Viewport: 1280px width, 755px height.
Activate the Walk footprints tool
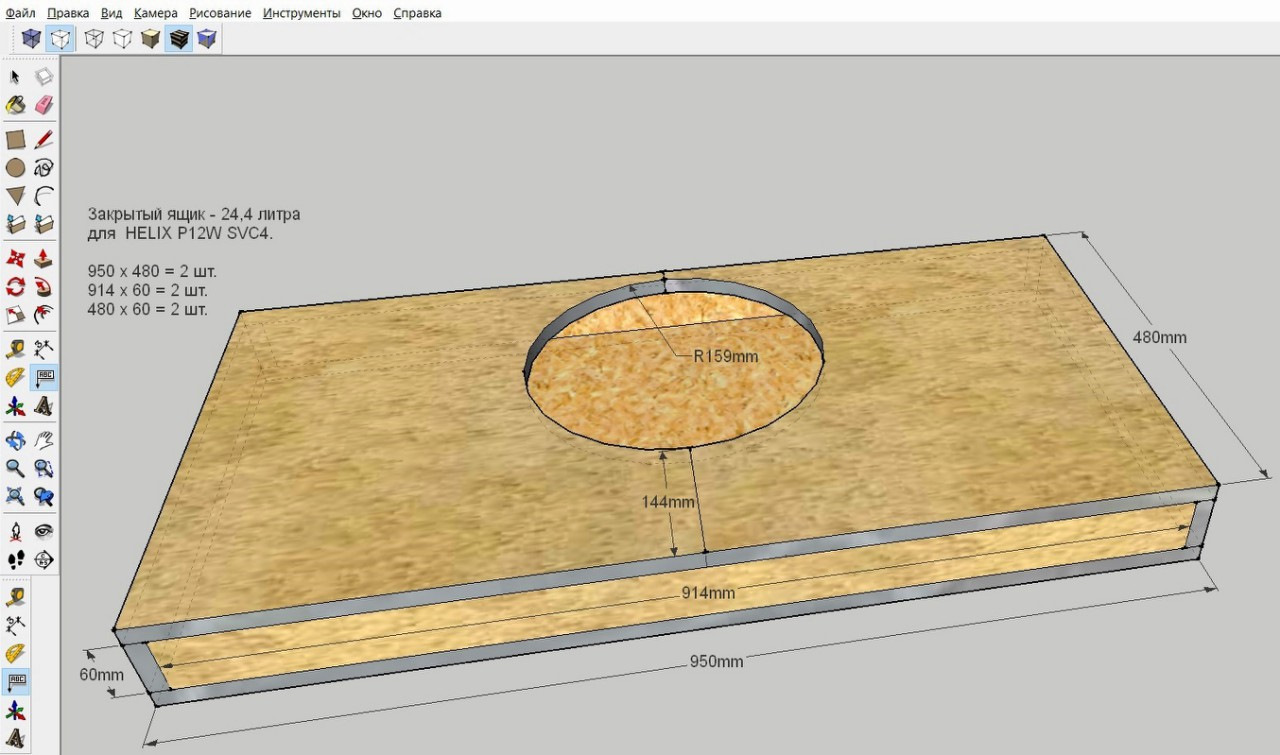(16, 559)
